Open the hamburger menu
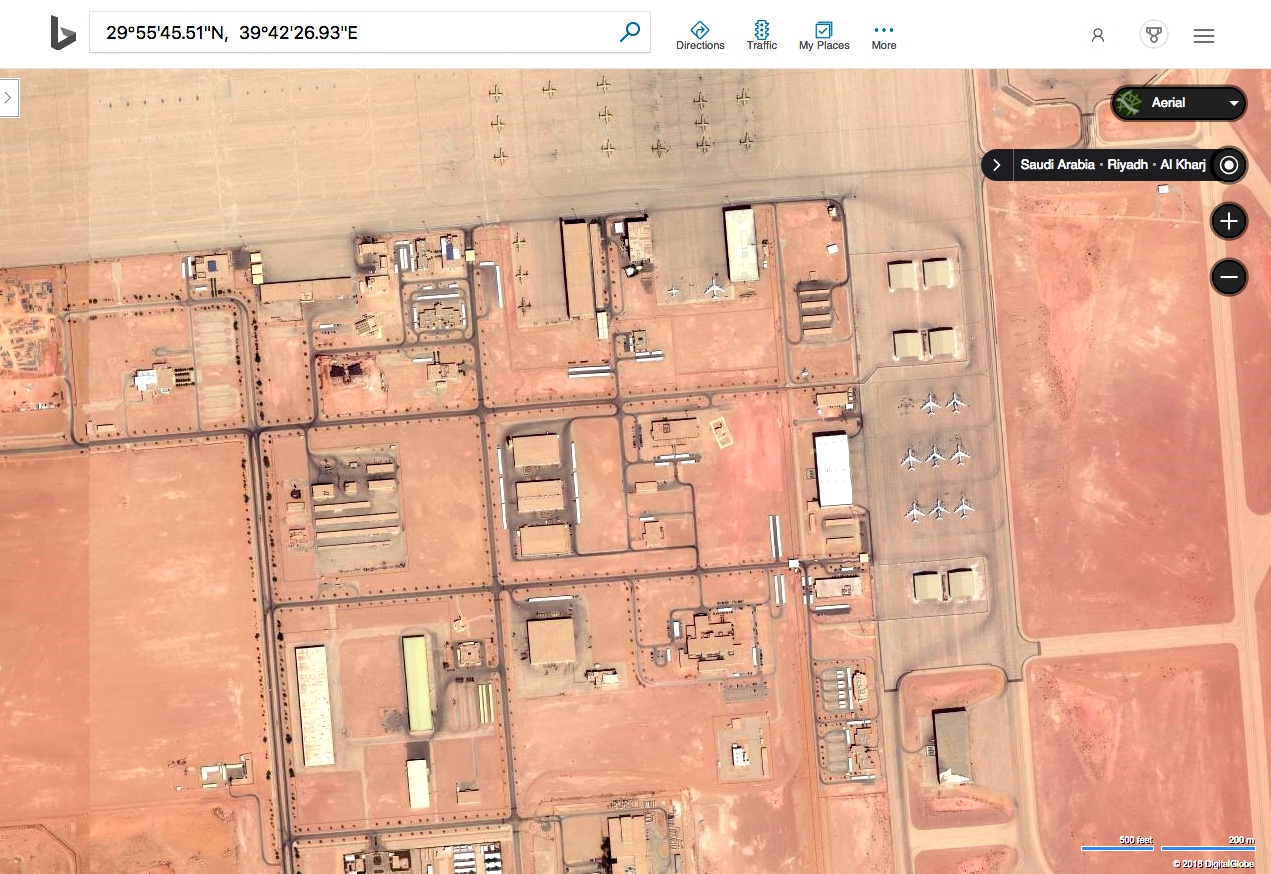This screenshot has width=1271, height=874. 1204,36
